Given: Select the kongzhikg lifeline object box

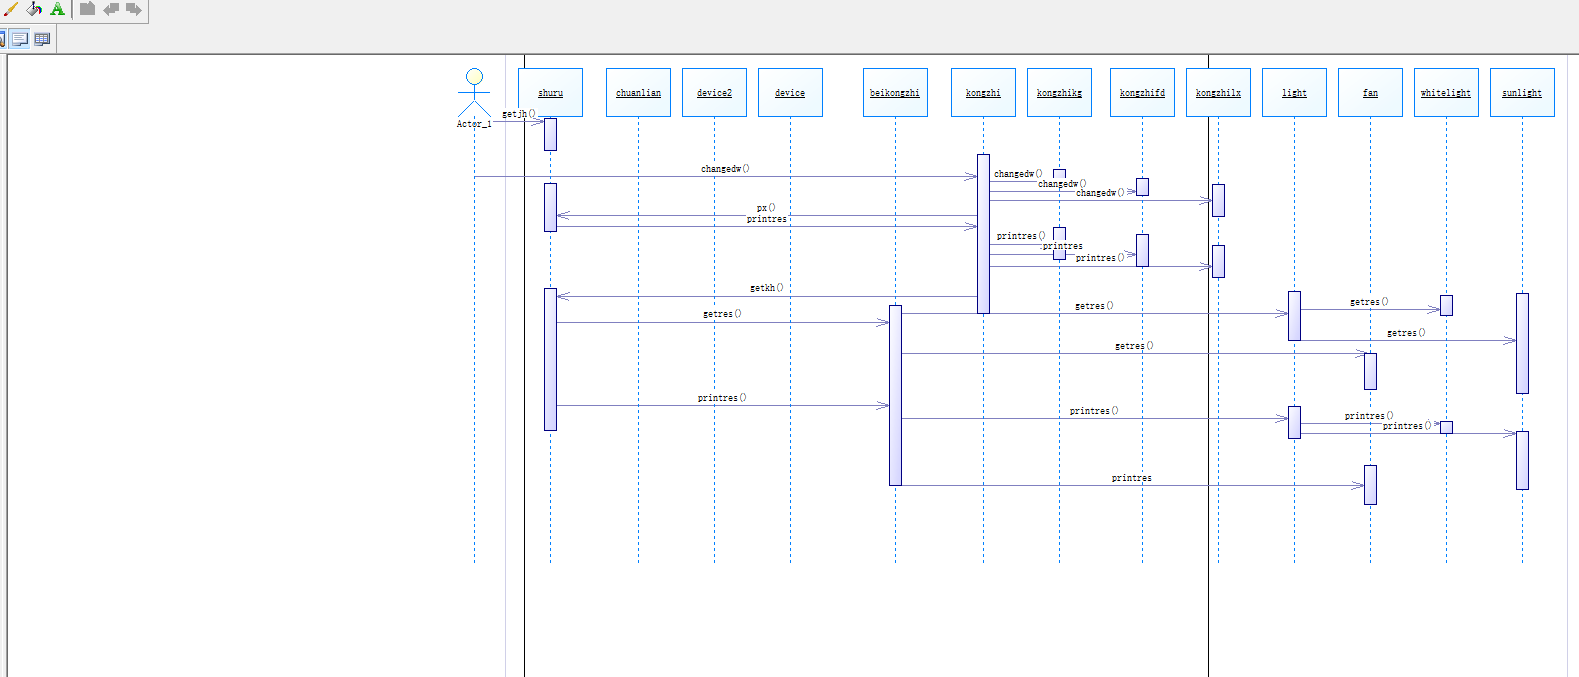Looking at the screenshot, I should pyautogui.click(x=1059, y=92).
